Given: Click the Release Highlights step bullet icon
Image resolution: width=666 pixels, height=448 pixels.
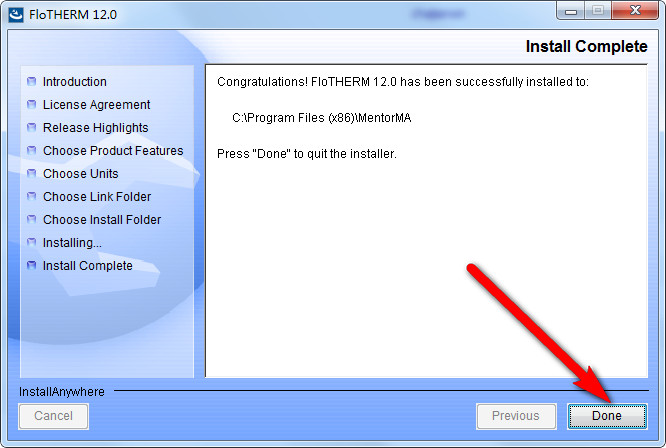Looking at the screenshot, I should [31, 127].
